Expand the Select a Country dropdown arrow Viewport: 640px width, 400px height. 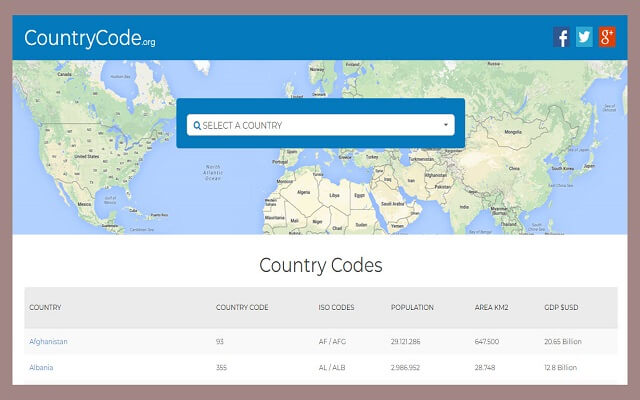446,125
